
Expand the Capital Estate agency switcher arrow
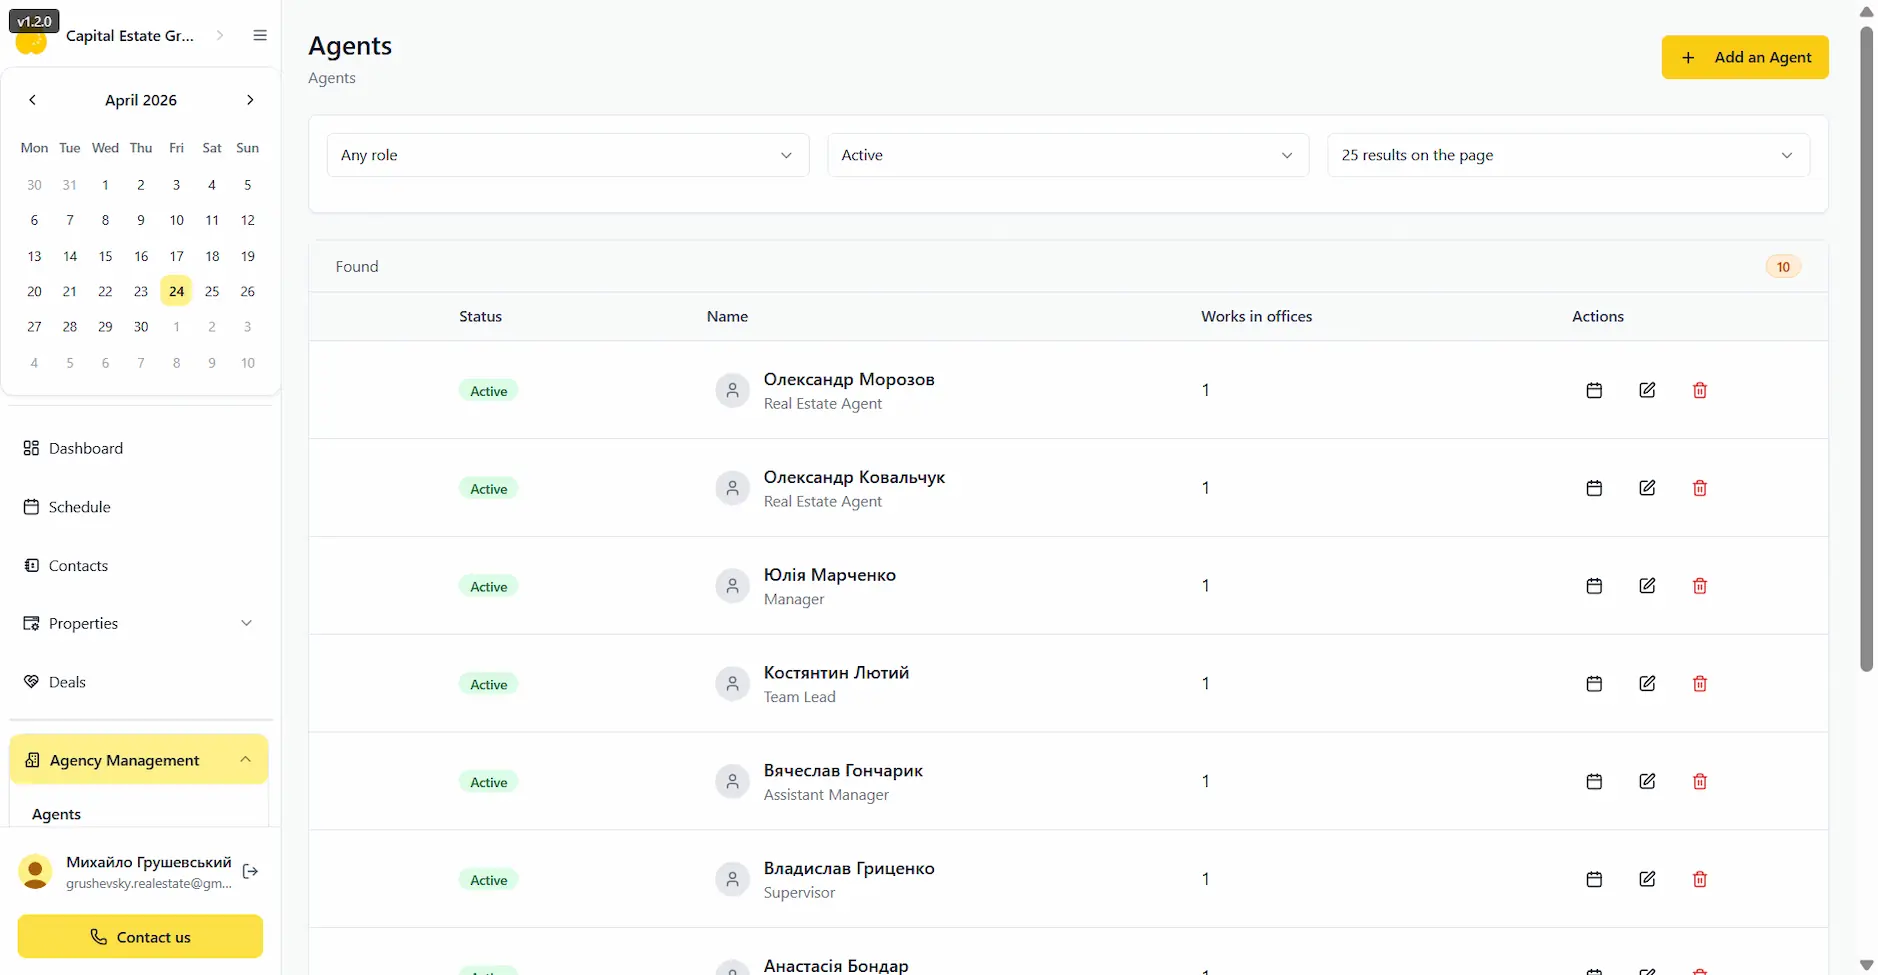220,35
